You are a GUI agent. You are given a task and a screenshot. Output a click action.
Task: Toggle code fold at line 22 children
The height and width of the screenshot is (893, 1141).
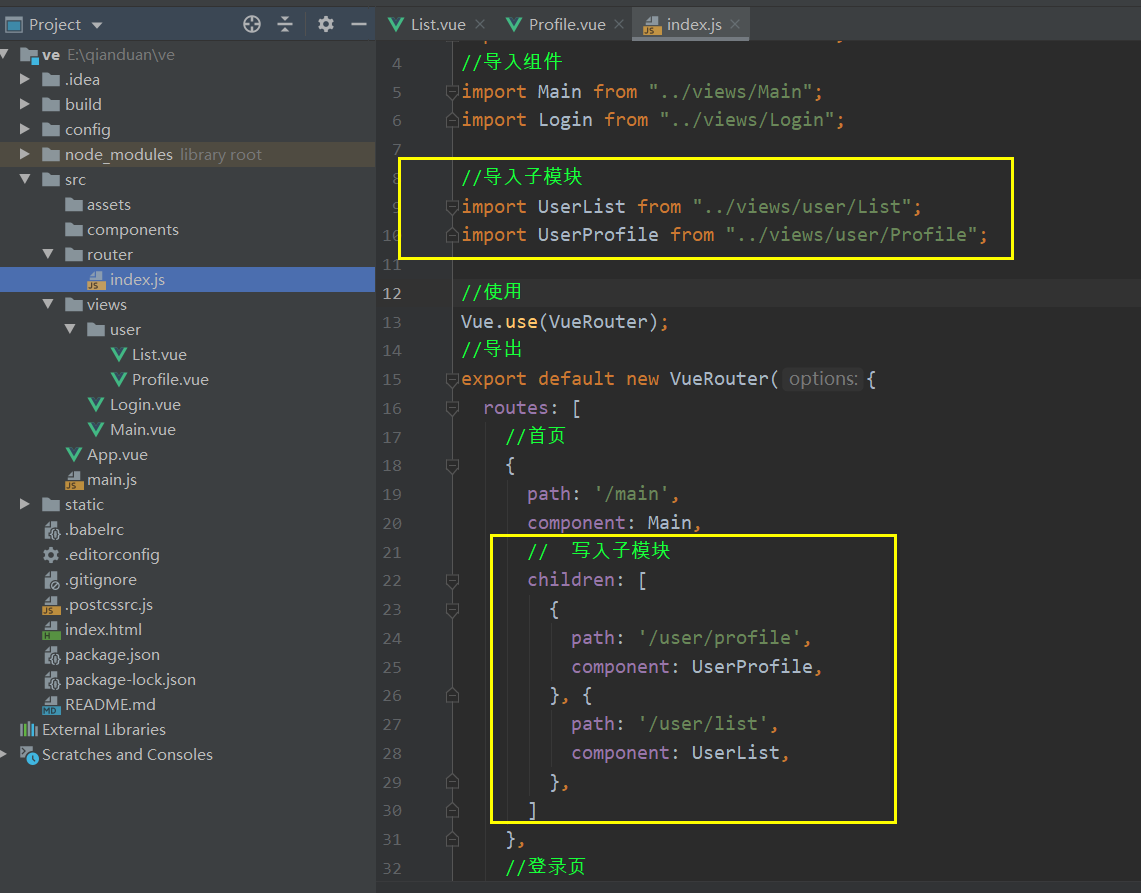pos(452,580)
